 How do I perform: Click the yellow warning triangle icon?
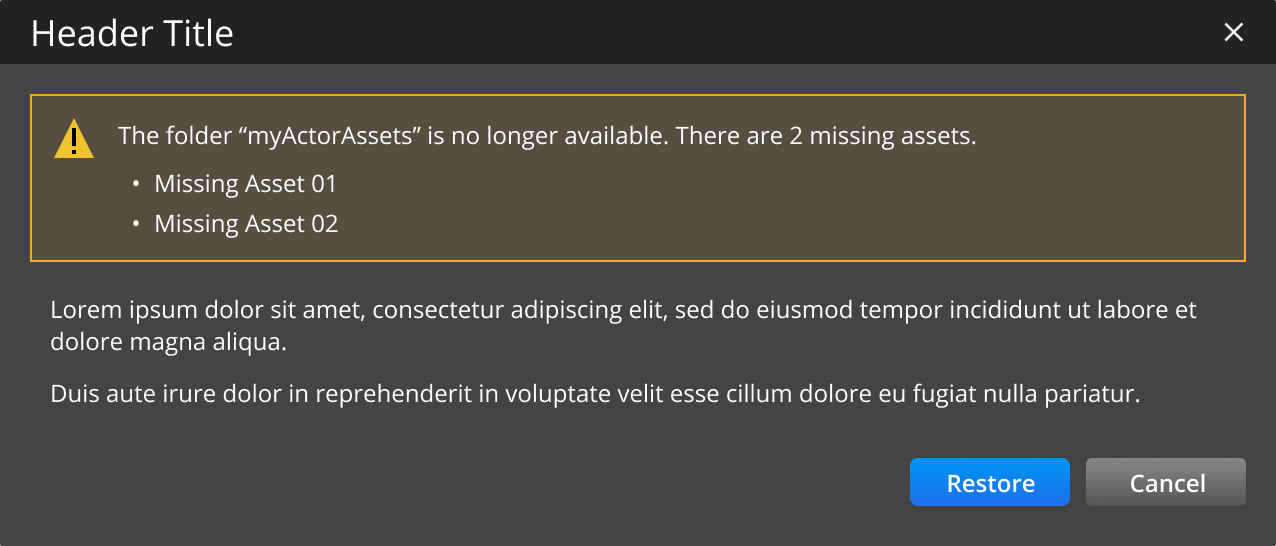click(74, 140)
